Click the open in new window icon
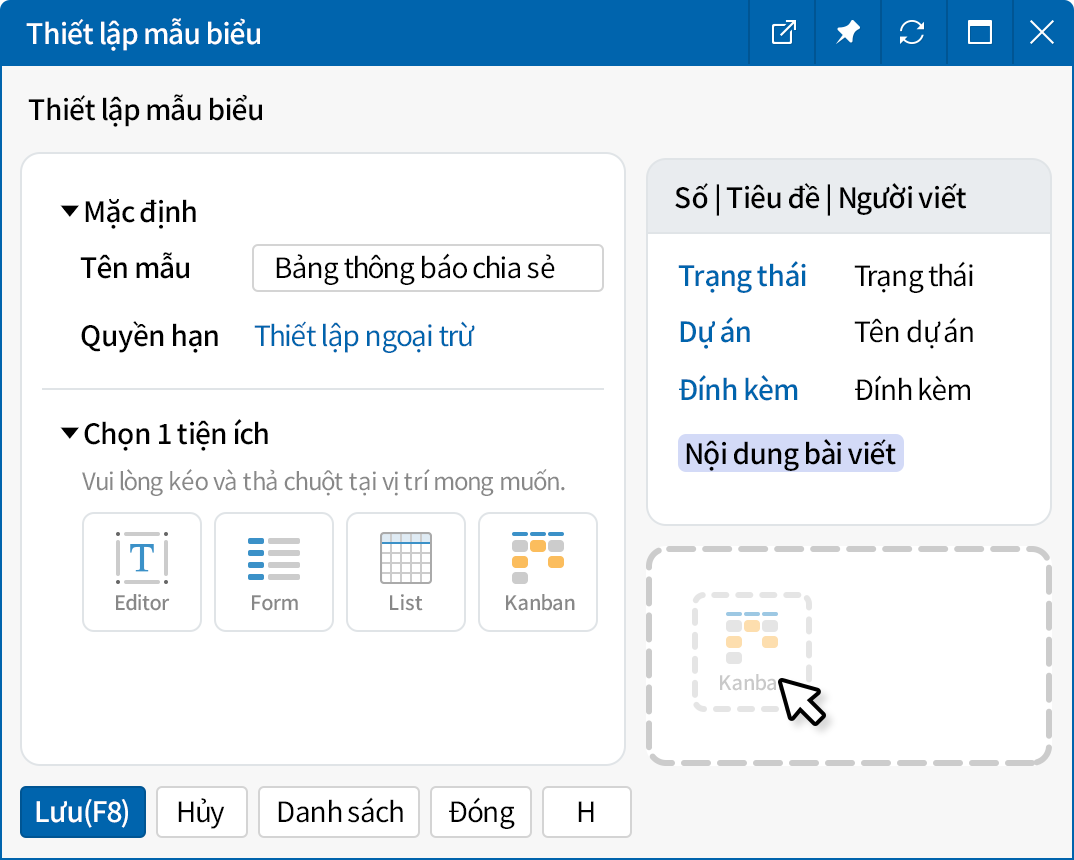The image size is (1074, 860). [x=783, y=33]
